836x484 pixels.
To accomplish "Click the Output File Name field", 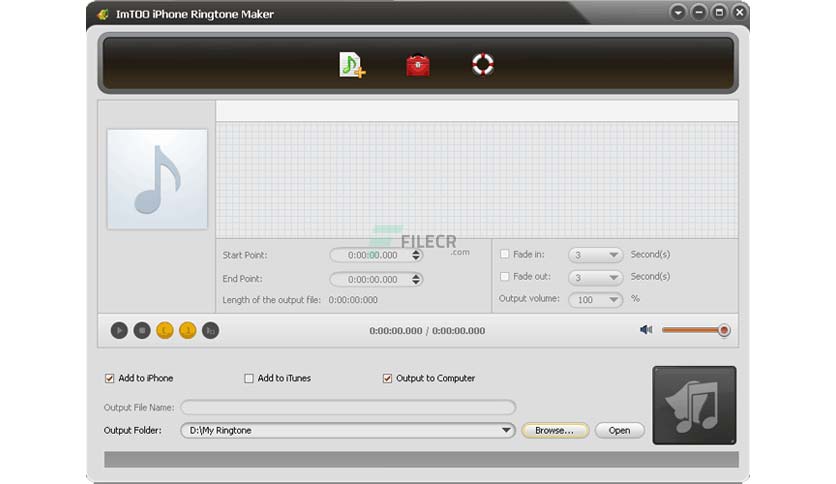I will [348, 407].
